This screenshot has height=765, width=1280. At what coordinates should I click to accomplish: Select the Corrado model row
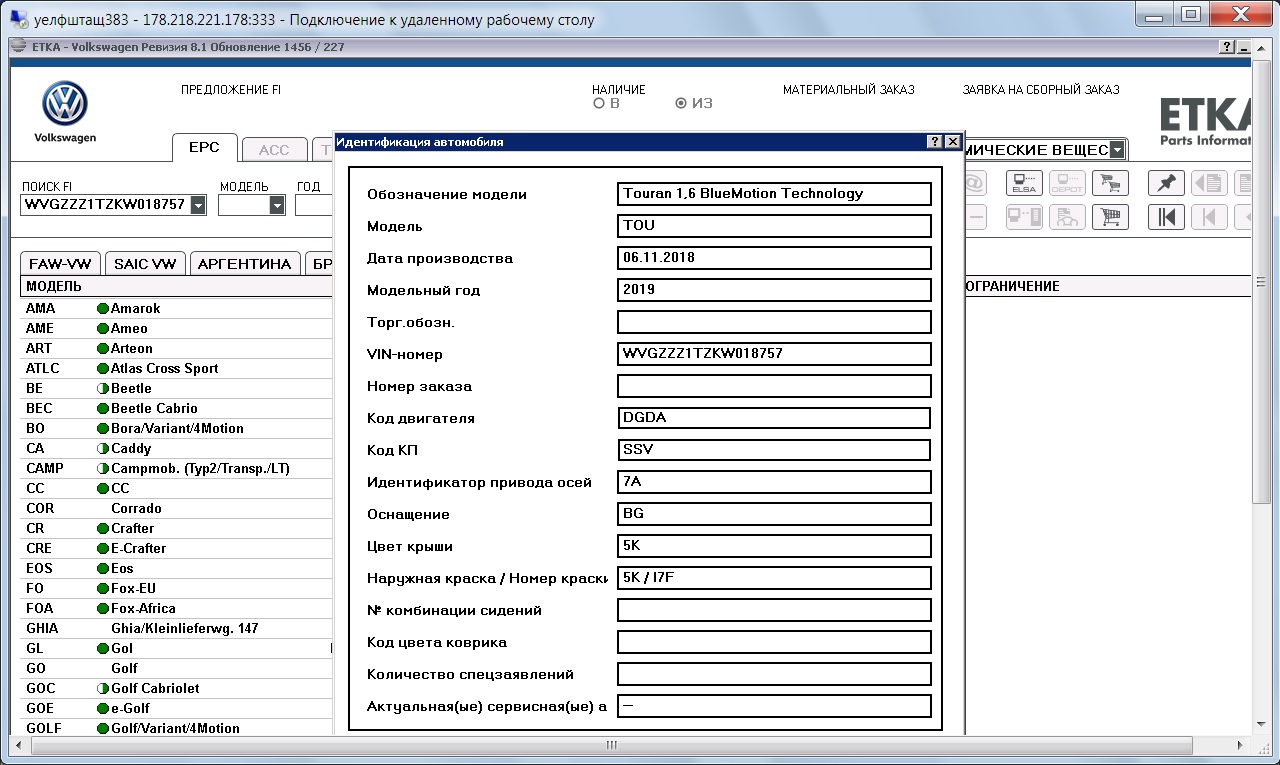tap(177, 509)
